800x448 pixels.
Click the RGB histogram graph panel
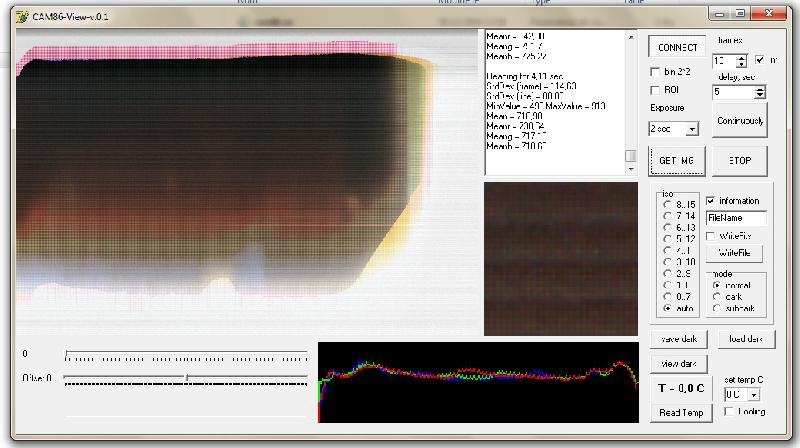pos(478,382)
